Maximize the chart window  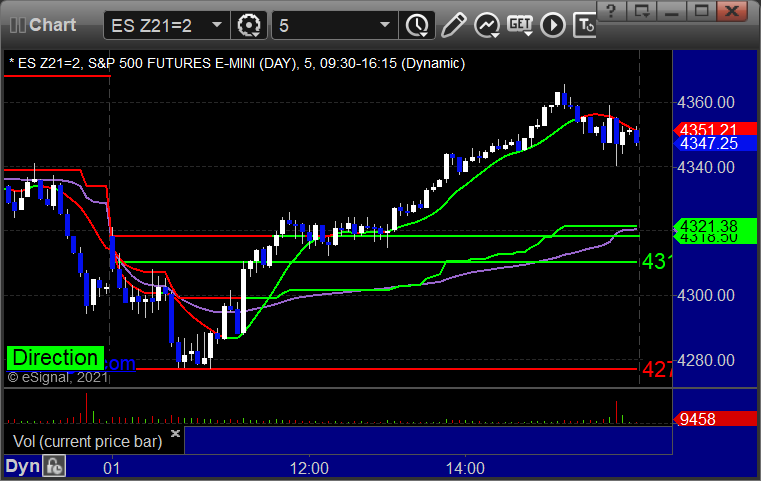(x=701, y=11)
